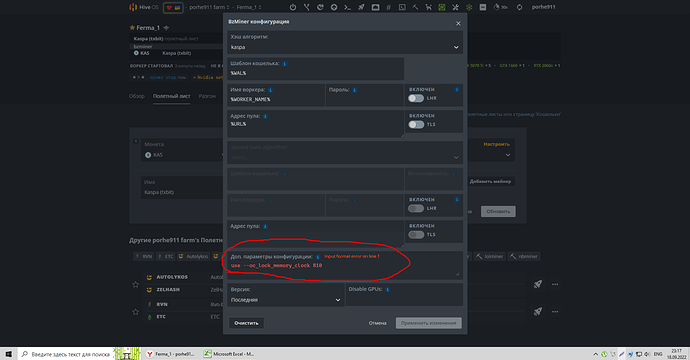
Task: Click info icon beside Пароль
Action: (355, 90)
